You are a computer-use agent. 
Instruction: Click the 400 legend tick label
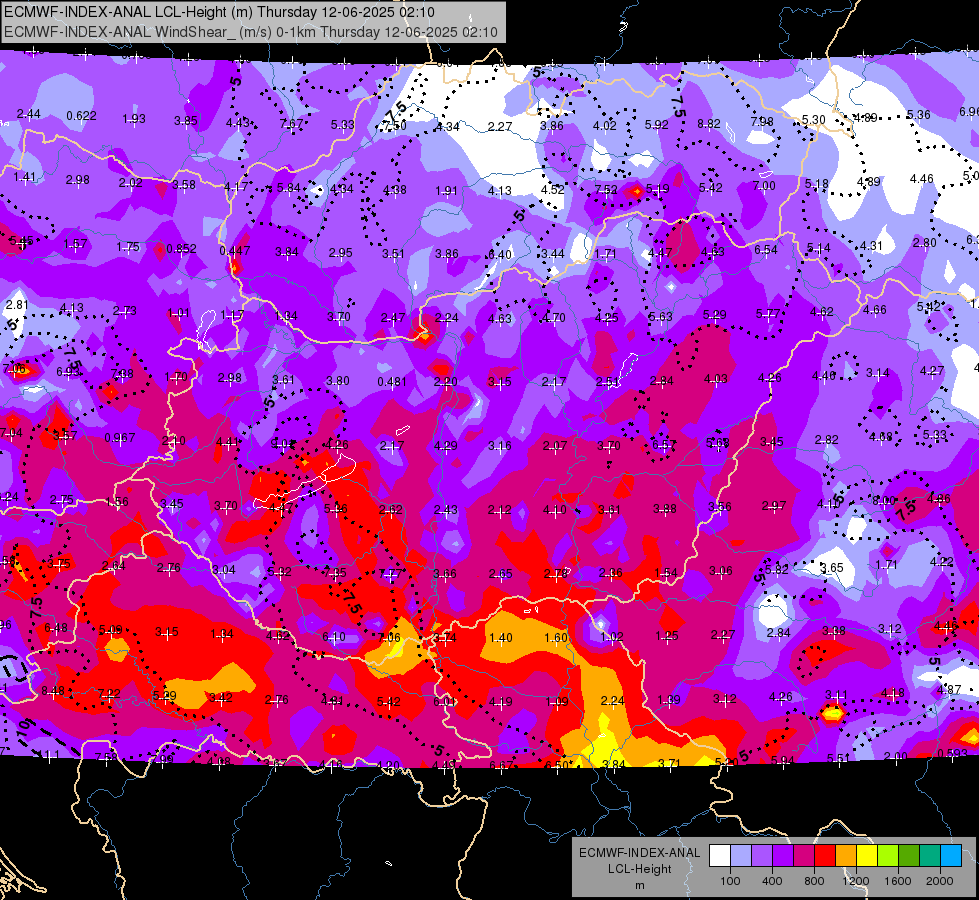tap(772, 881)
